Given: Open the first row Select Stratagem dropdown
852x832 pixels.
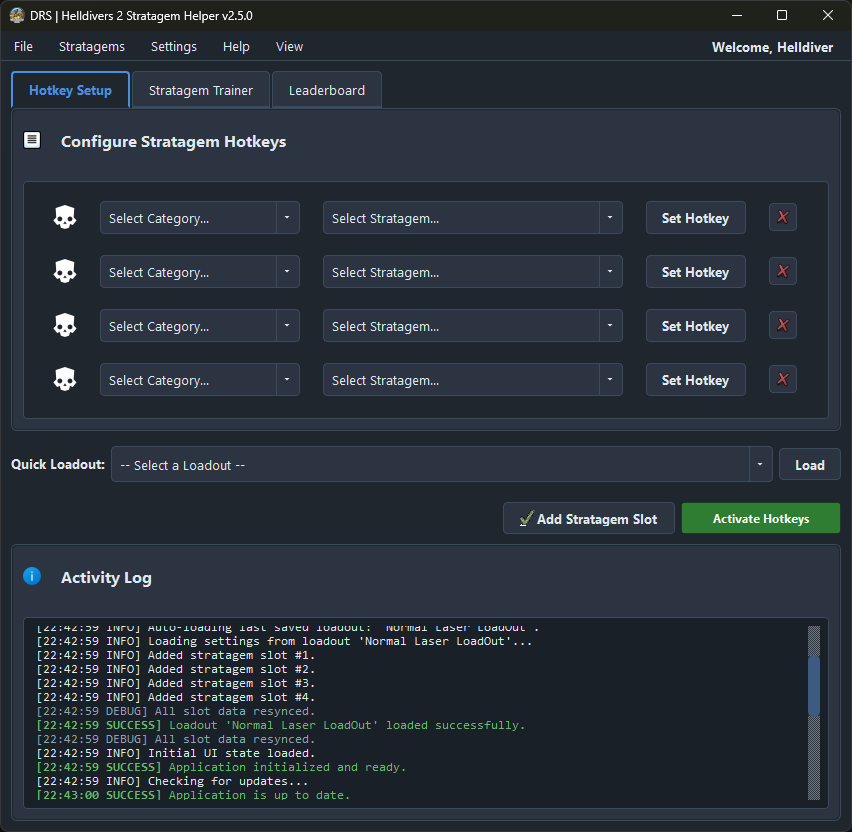Looking at the screenshot, I should click(x=472, y=218).
